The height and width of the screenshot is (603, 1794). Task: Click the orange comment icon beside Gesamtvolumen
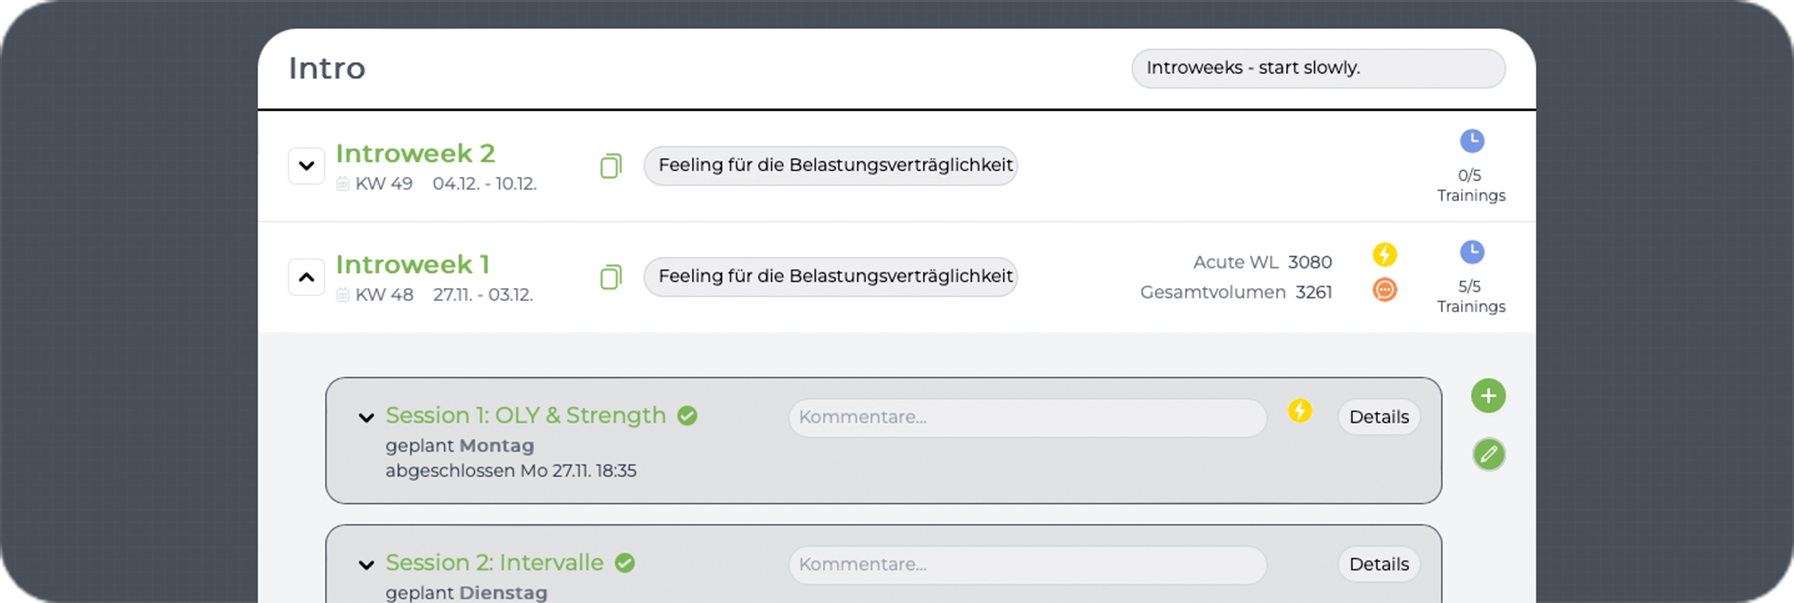[1385, 290]
